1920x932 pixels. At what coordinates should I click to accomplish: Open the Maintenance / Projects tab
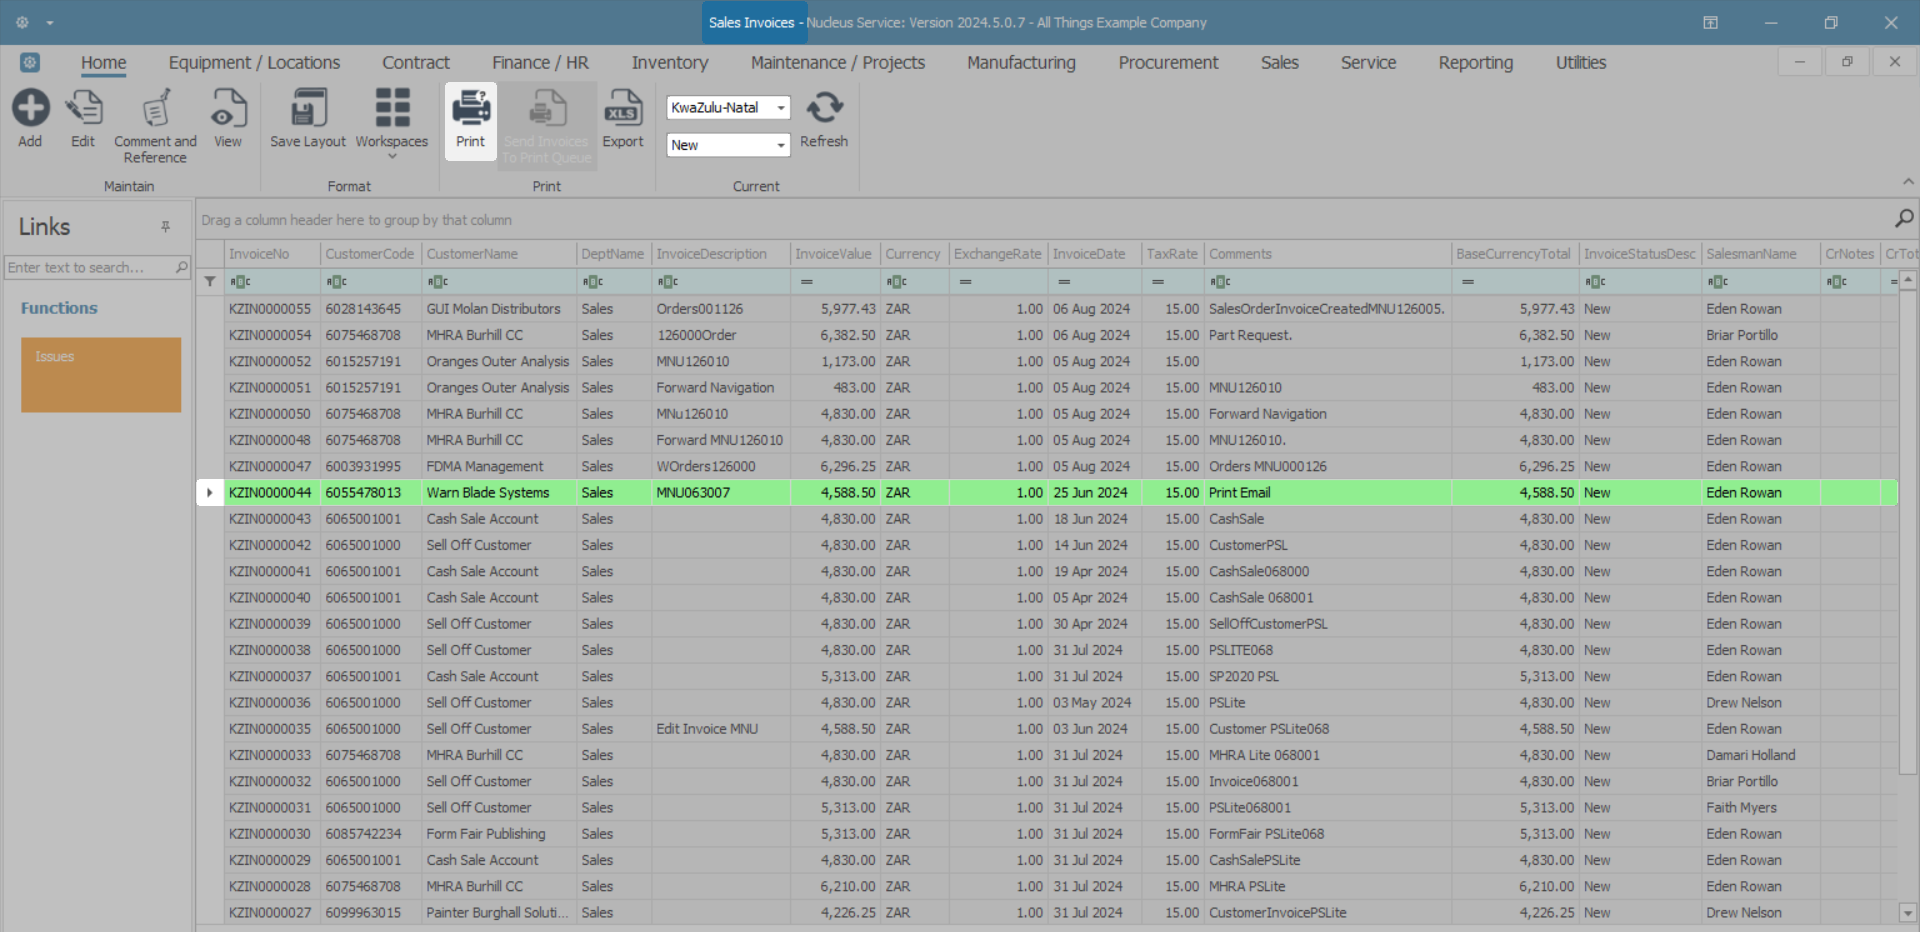pos(838,63)
